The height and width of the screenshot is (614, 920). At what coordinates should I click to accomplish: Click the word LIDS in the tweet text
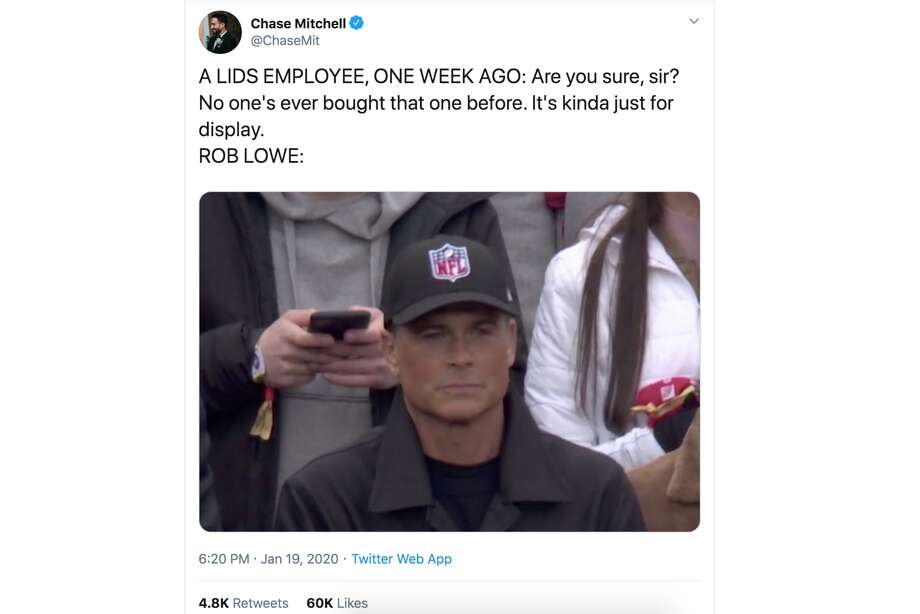point(237,75)
